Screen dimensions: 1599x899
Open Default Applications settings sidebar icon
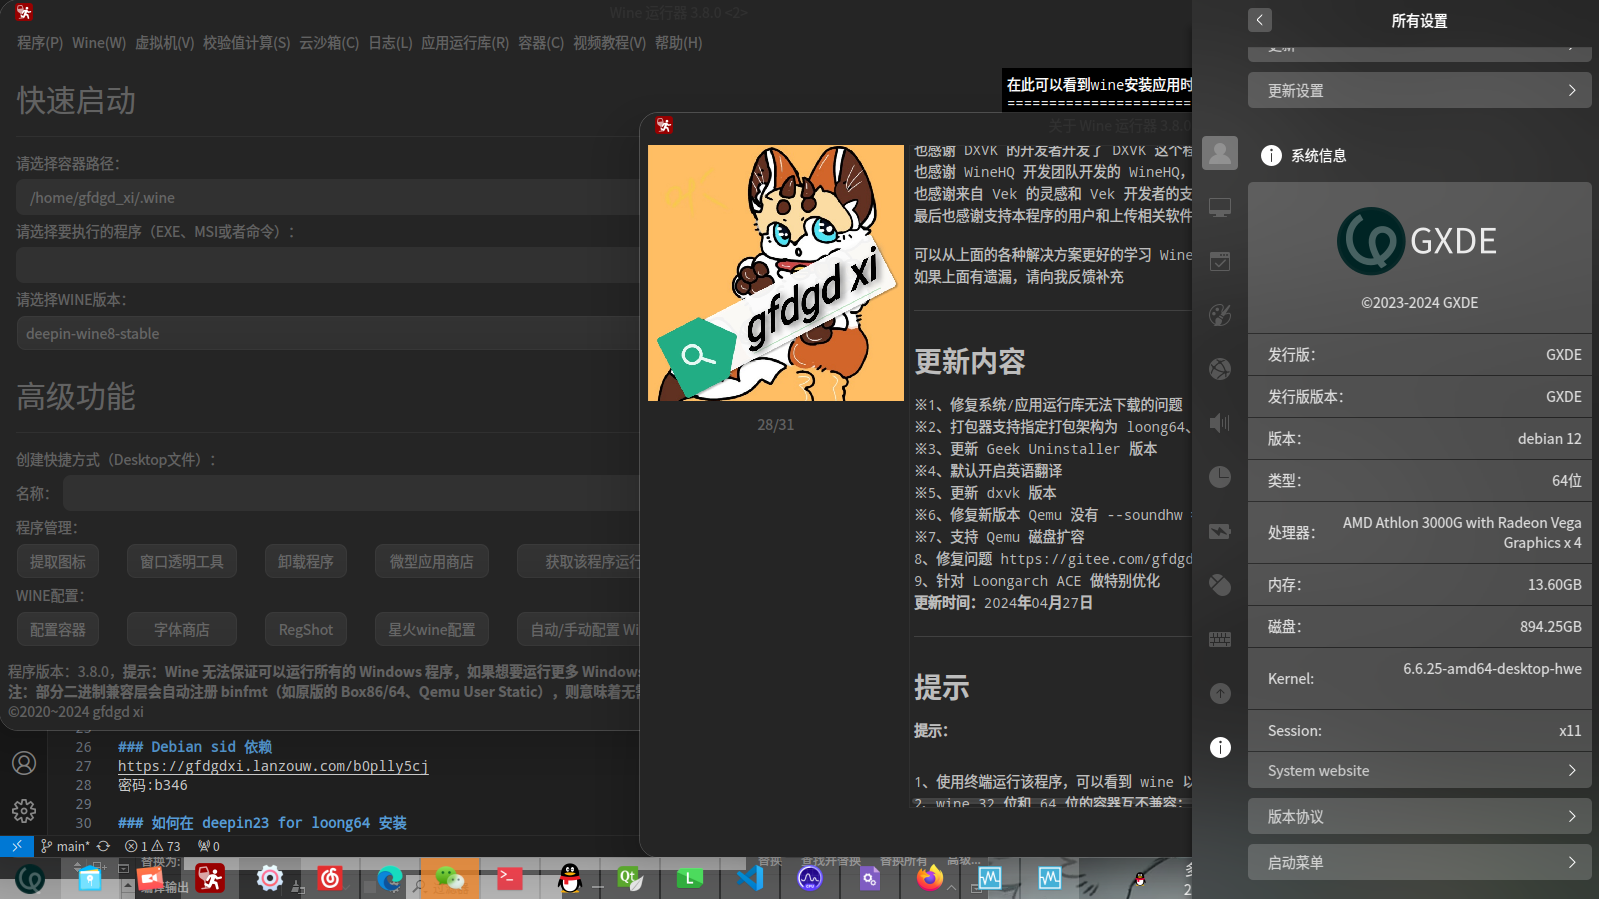click(1220, 261)
